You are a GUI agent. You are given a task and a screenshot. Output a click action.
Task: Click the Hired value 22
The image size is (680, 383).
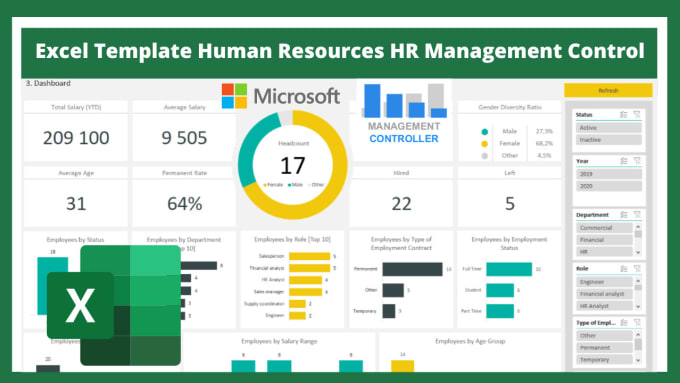[x=401, y=204]
